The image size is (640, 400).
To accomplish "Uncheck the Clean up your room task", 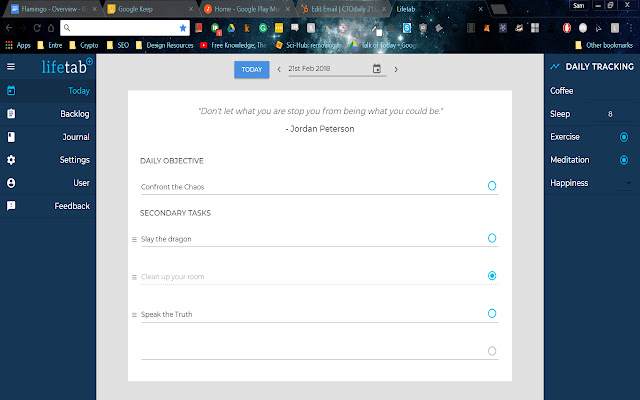I will (x=492, y=276).
